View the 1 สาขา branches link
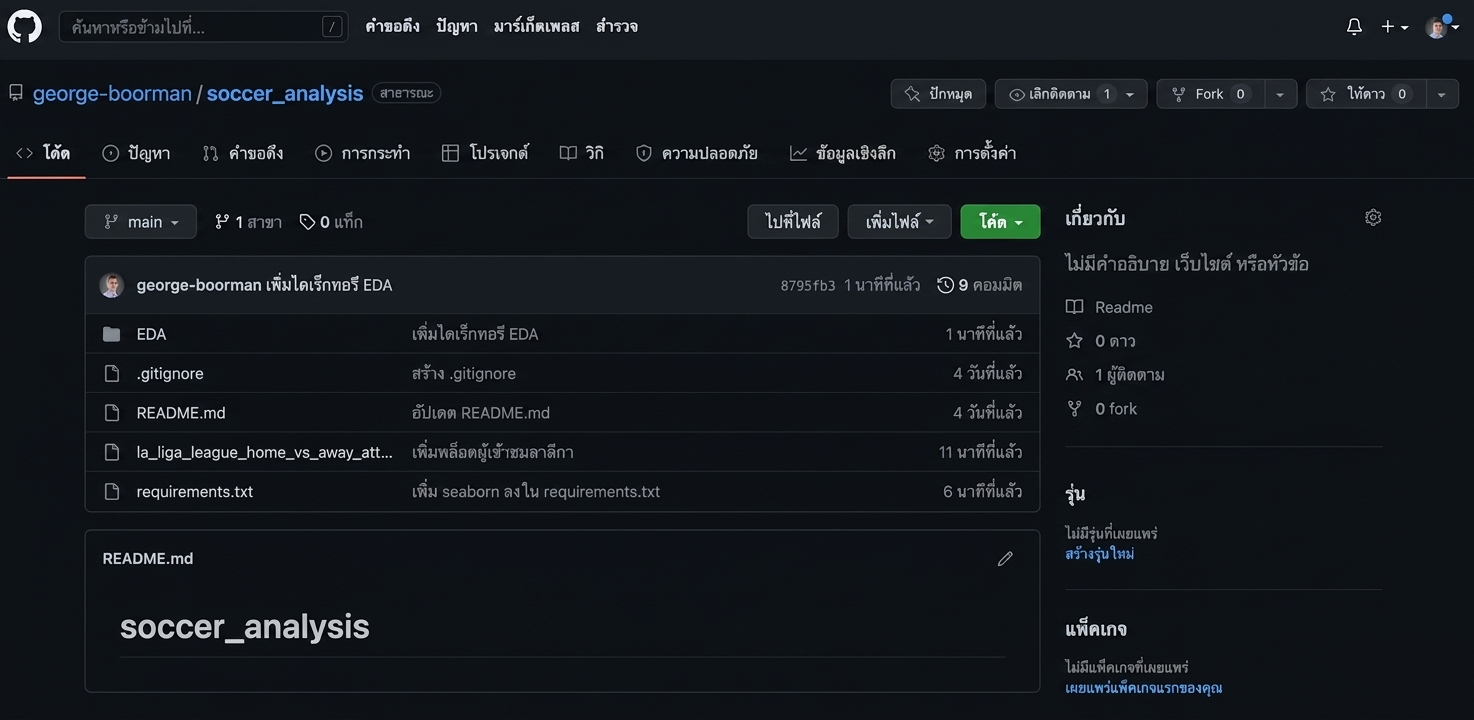1474x720 pixels. click(248, 222)
